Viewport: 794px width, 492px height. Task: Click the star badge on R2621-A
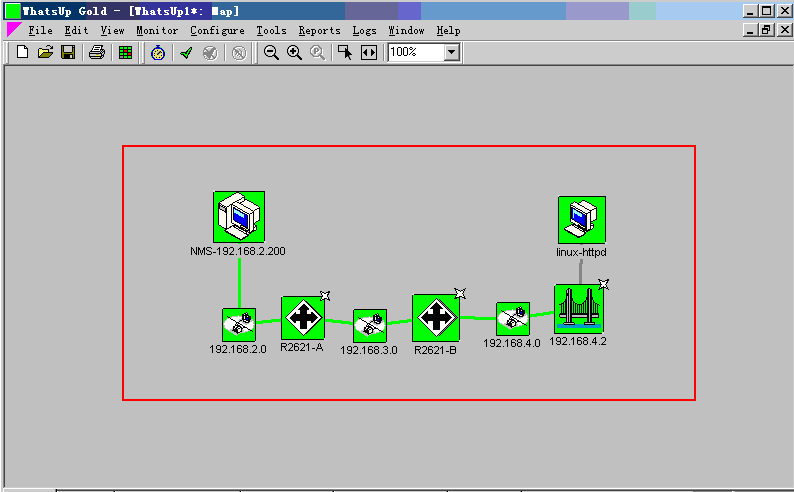[x=325, y=296]
